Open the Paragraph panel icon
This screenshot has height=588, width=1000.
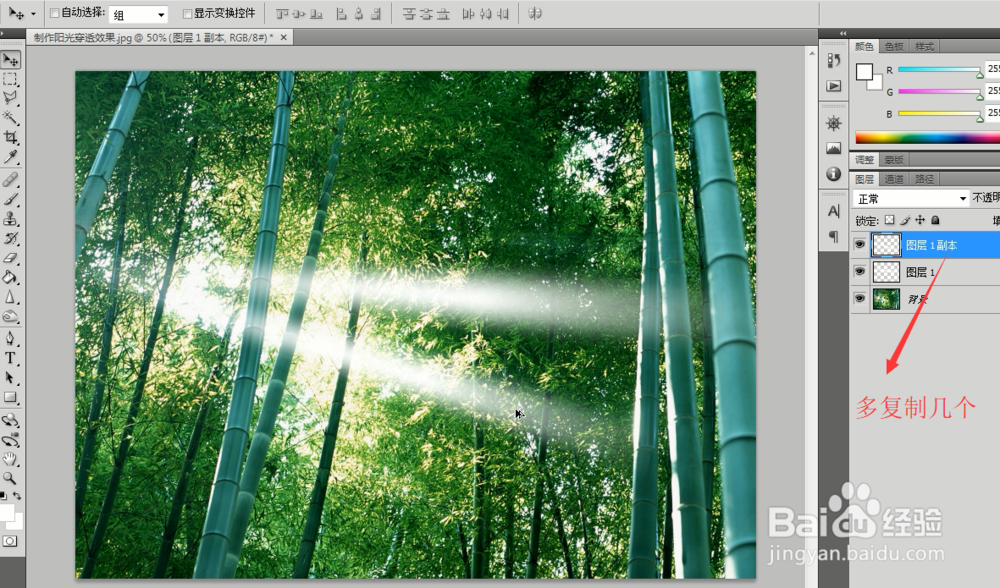click(834, 237)
